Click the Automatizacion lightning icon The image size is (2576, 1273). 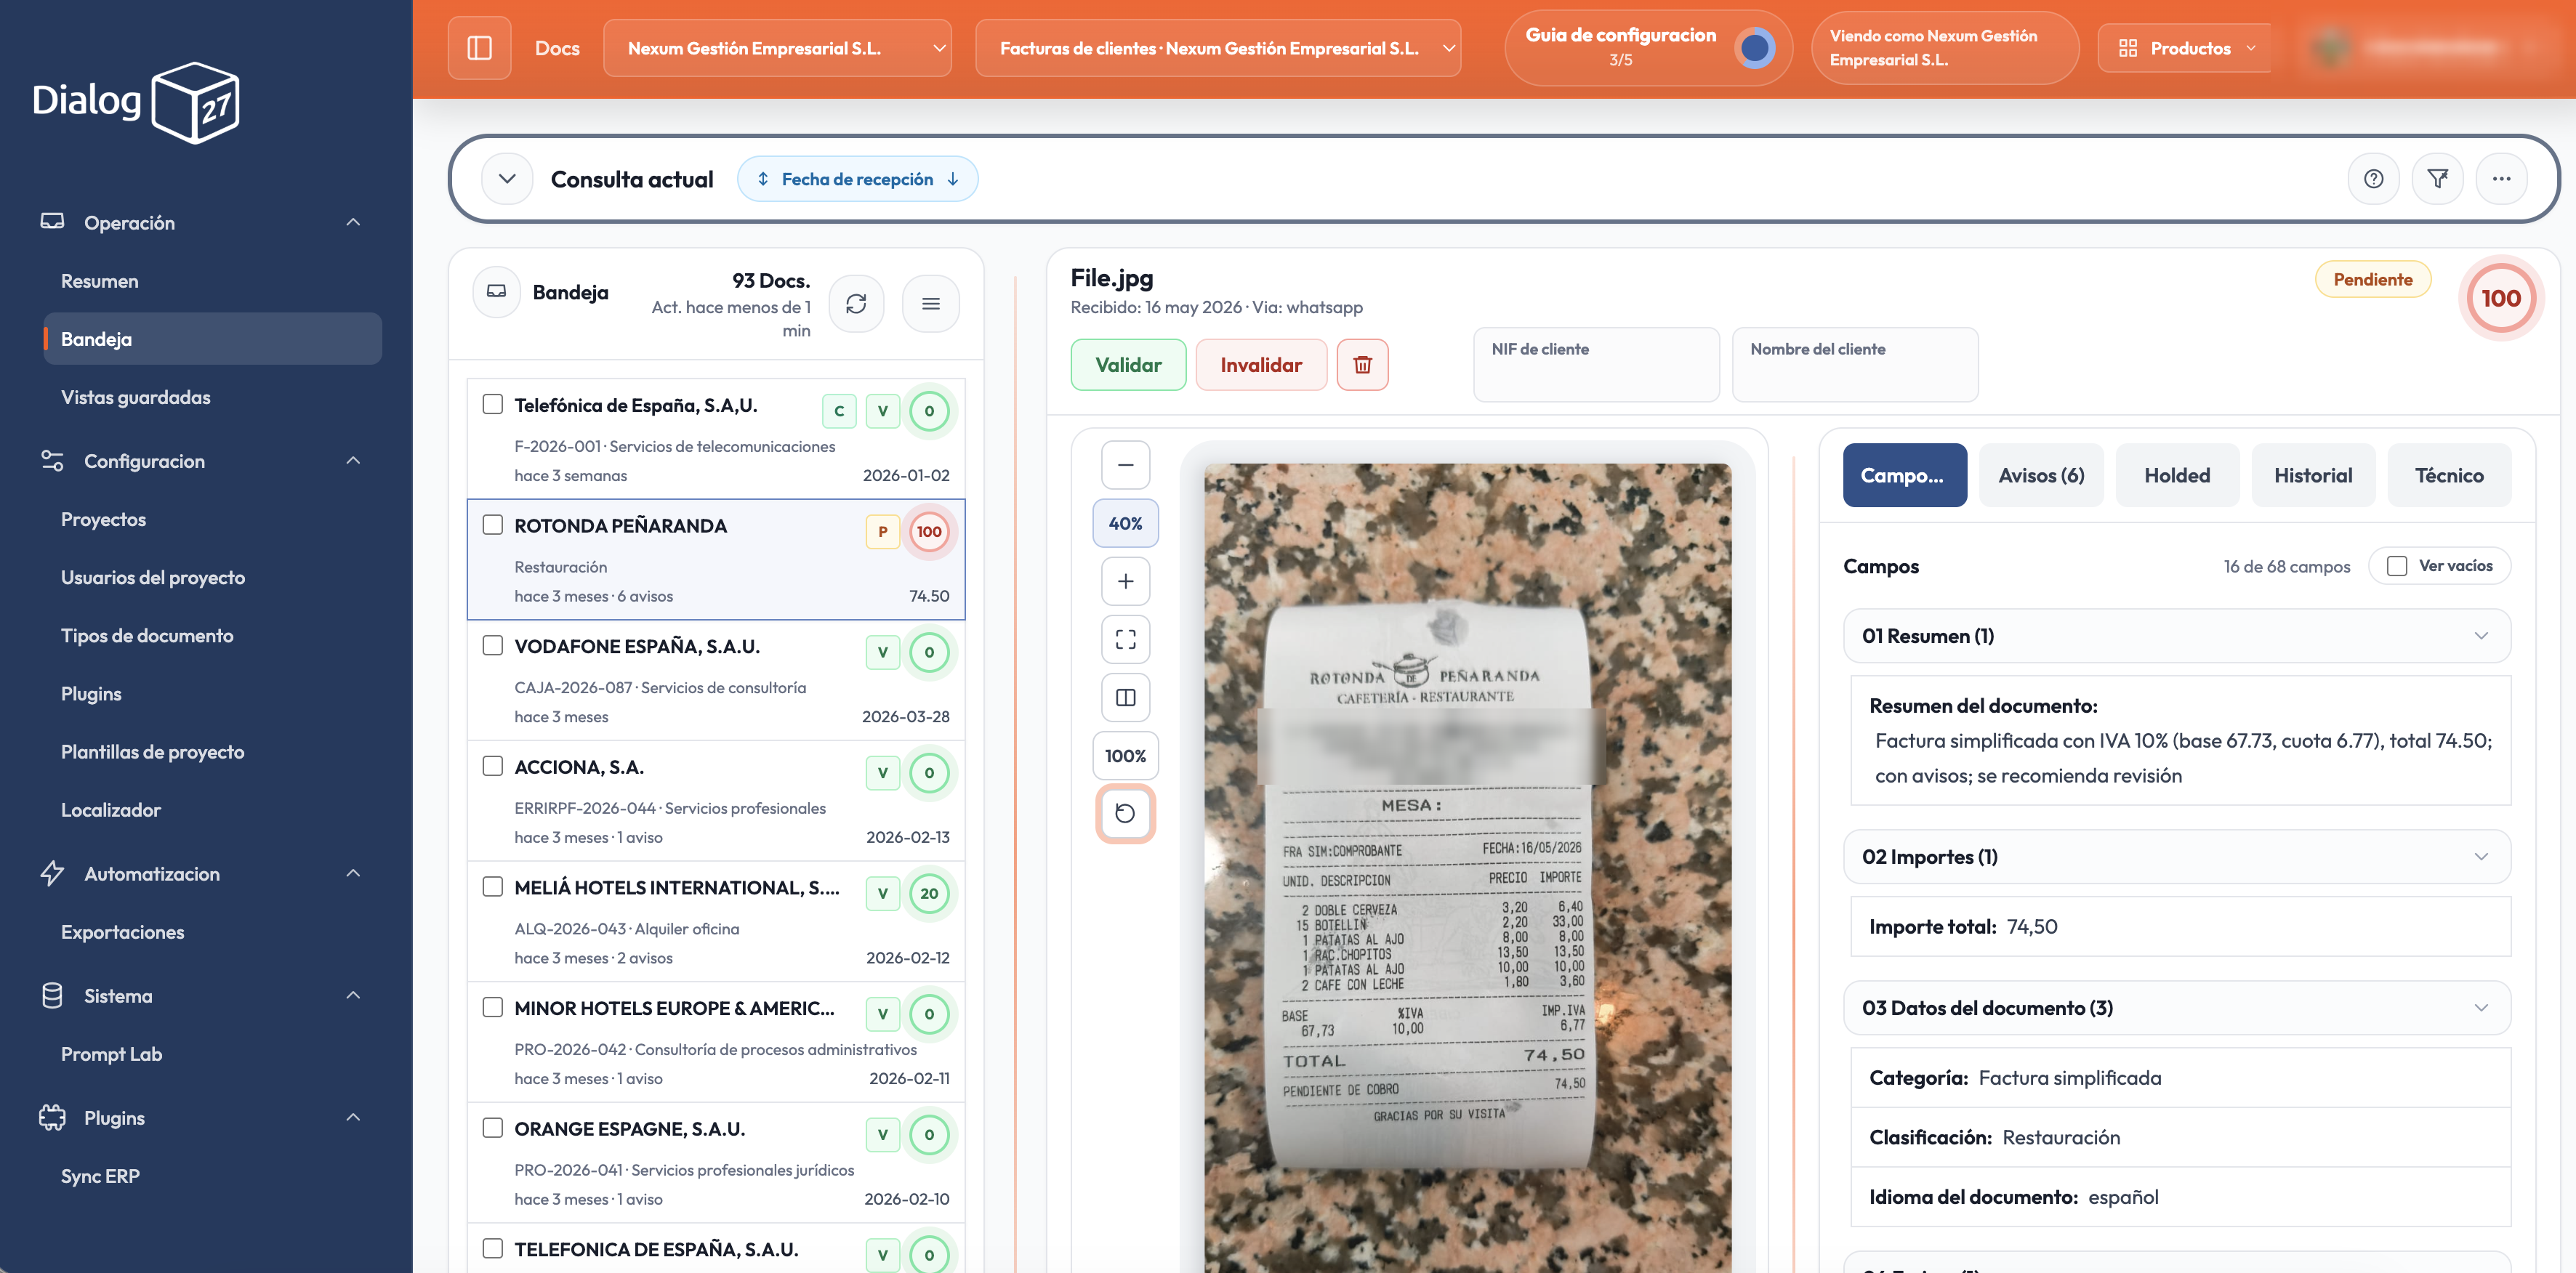tap(52, 873)
